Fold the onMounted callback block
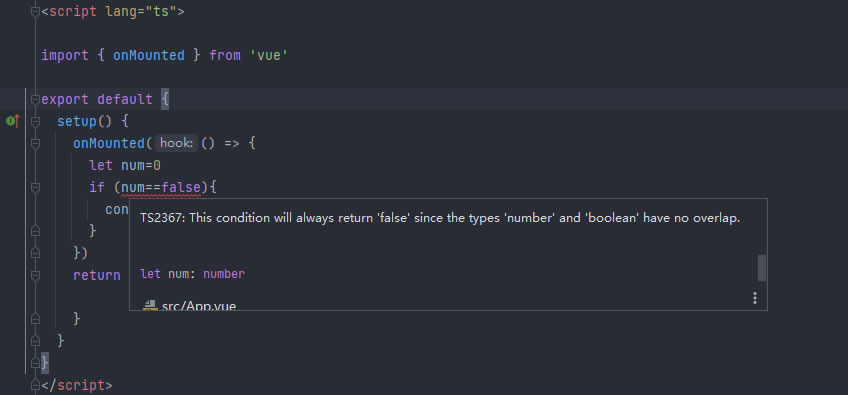The width and height of the screenshot is (848, 395). click(x=35, y=143)
